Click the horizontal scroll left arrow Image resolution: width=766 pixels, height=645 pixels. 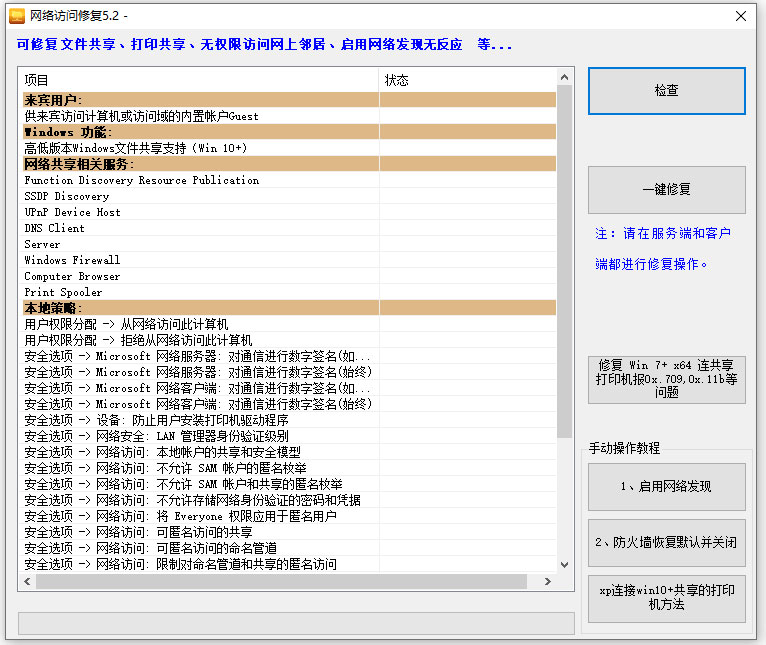pyautogui.click(x=27, y=581)
